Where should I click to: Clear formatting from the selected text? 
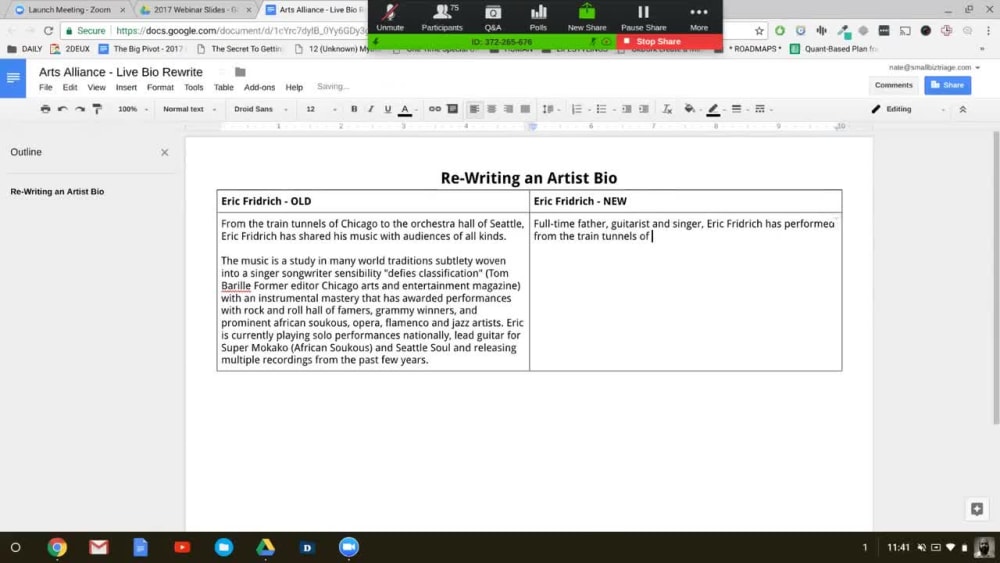pos(667,109)
